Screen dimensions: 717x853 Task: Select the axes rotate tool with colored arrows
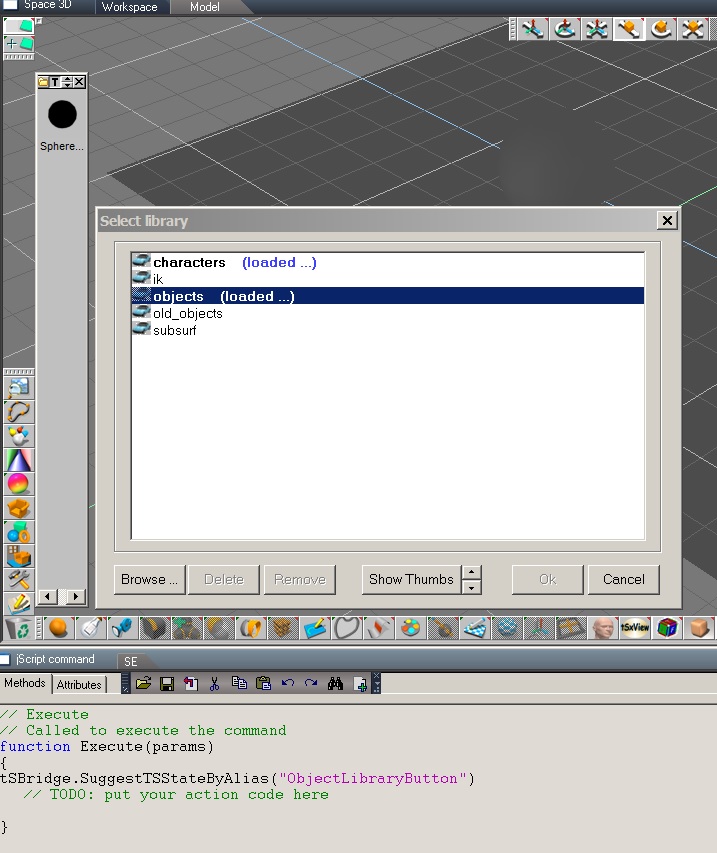[x=565, y=29]
